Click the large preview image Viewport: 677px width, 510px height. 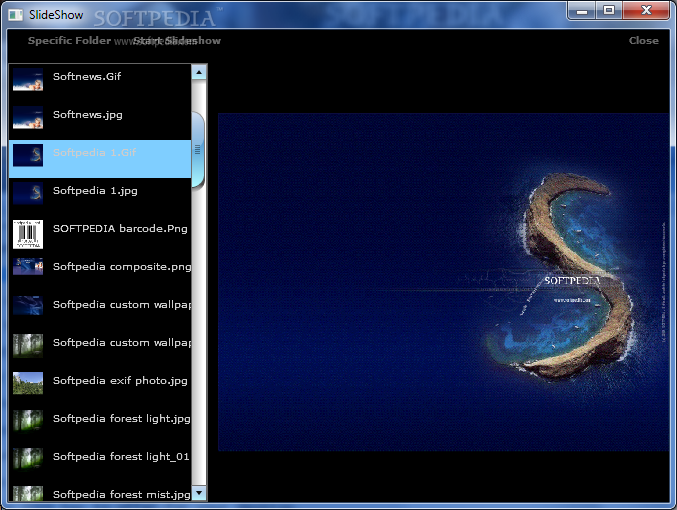click(443, 282)
